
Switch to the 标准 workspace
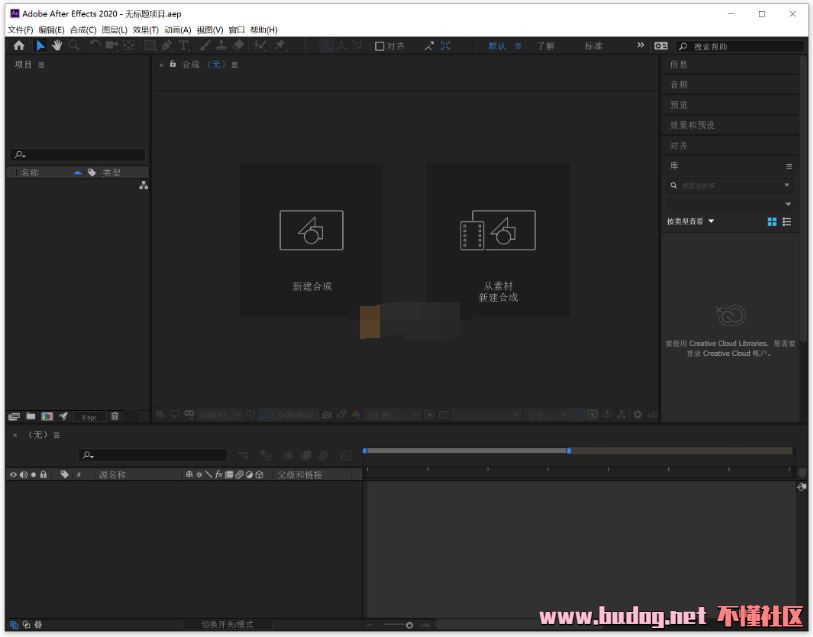coord(593,46)
